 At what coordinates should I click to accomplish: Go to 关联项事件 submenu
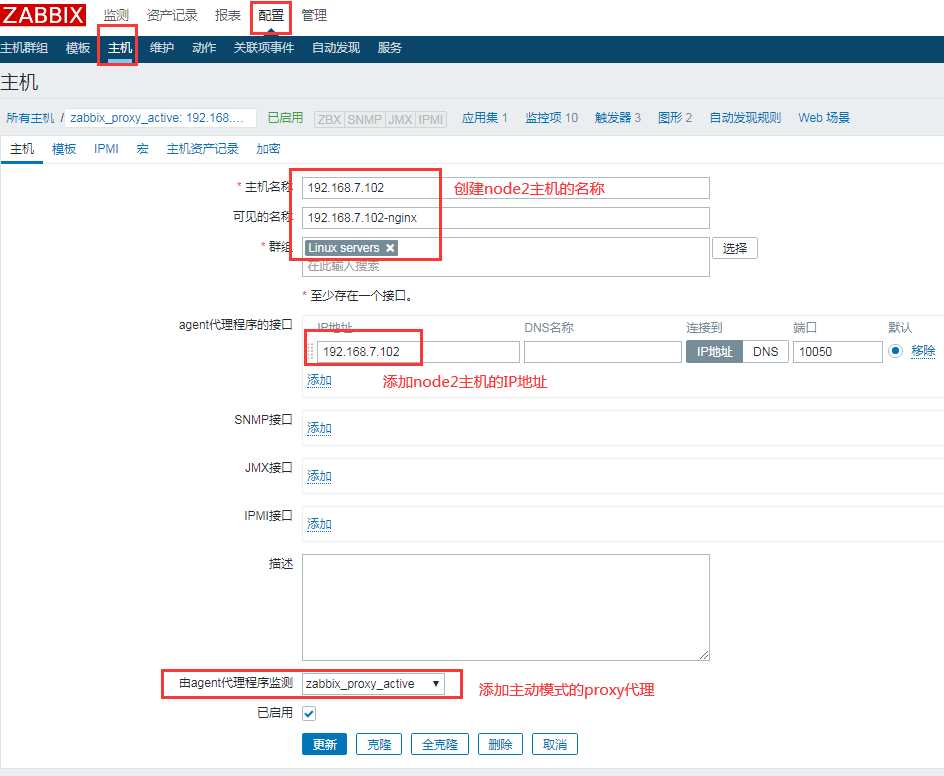pos(264,48)
